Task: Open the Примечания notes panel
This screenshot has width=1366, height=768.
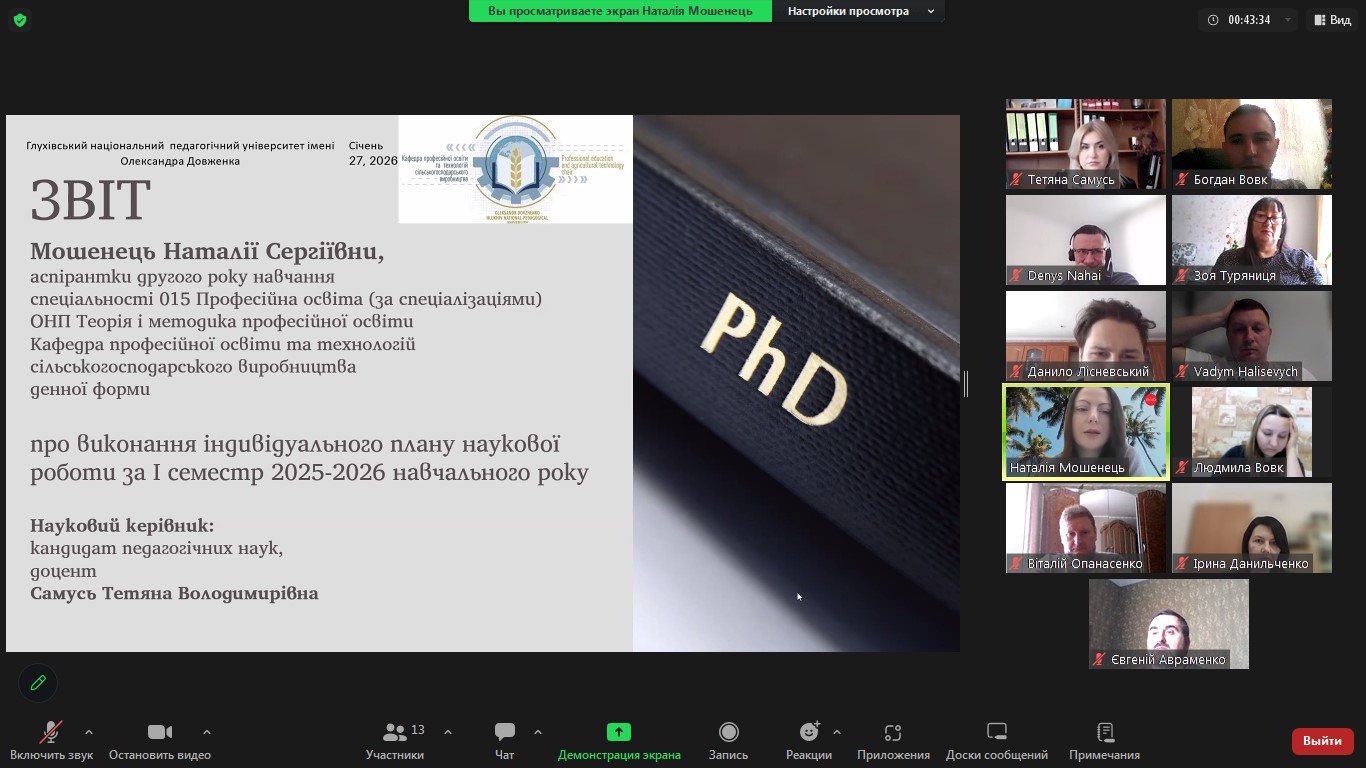Action: (x=1104, y=741)
